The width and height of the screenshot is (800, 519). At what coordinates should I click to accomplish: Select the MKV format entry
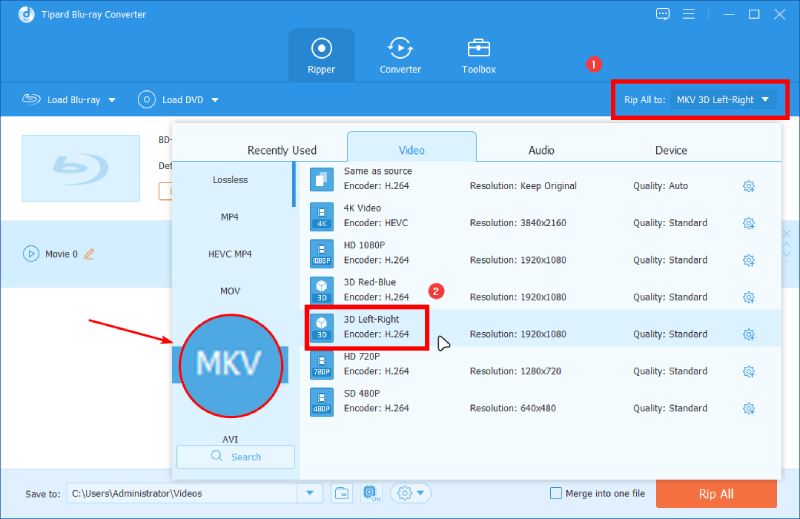click(x=230, y=364)
